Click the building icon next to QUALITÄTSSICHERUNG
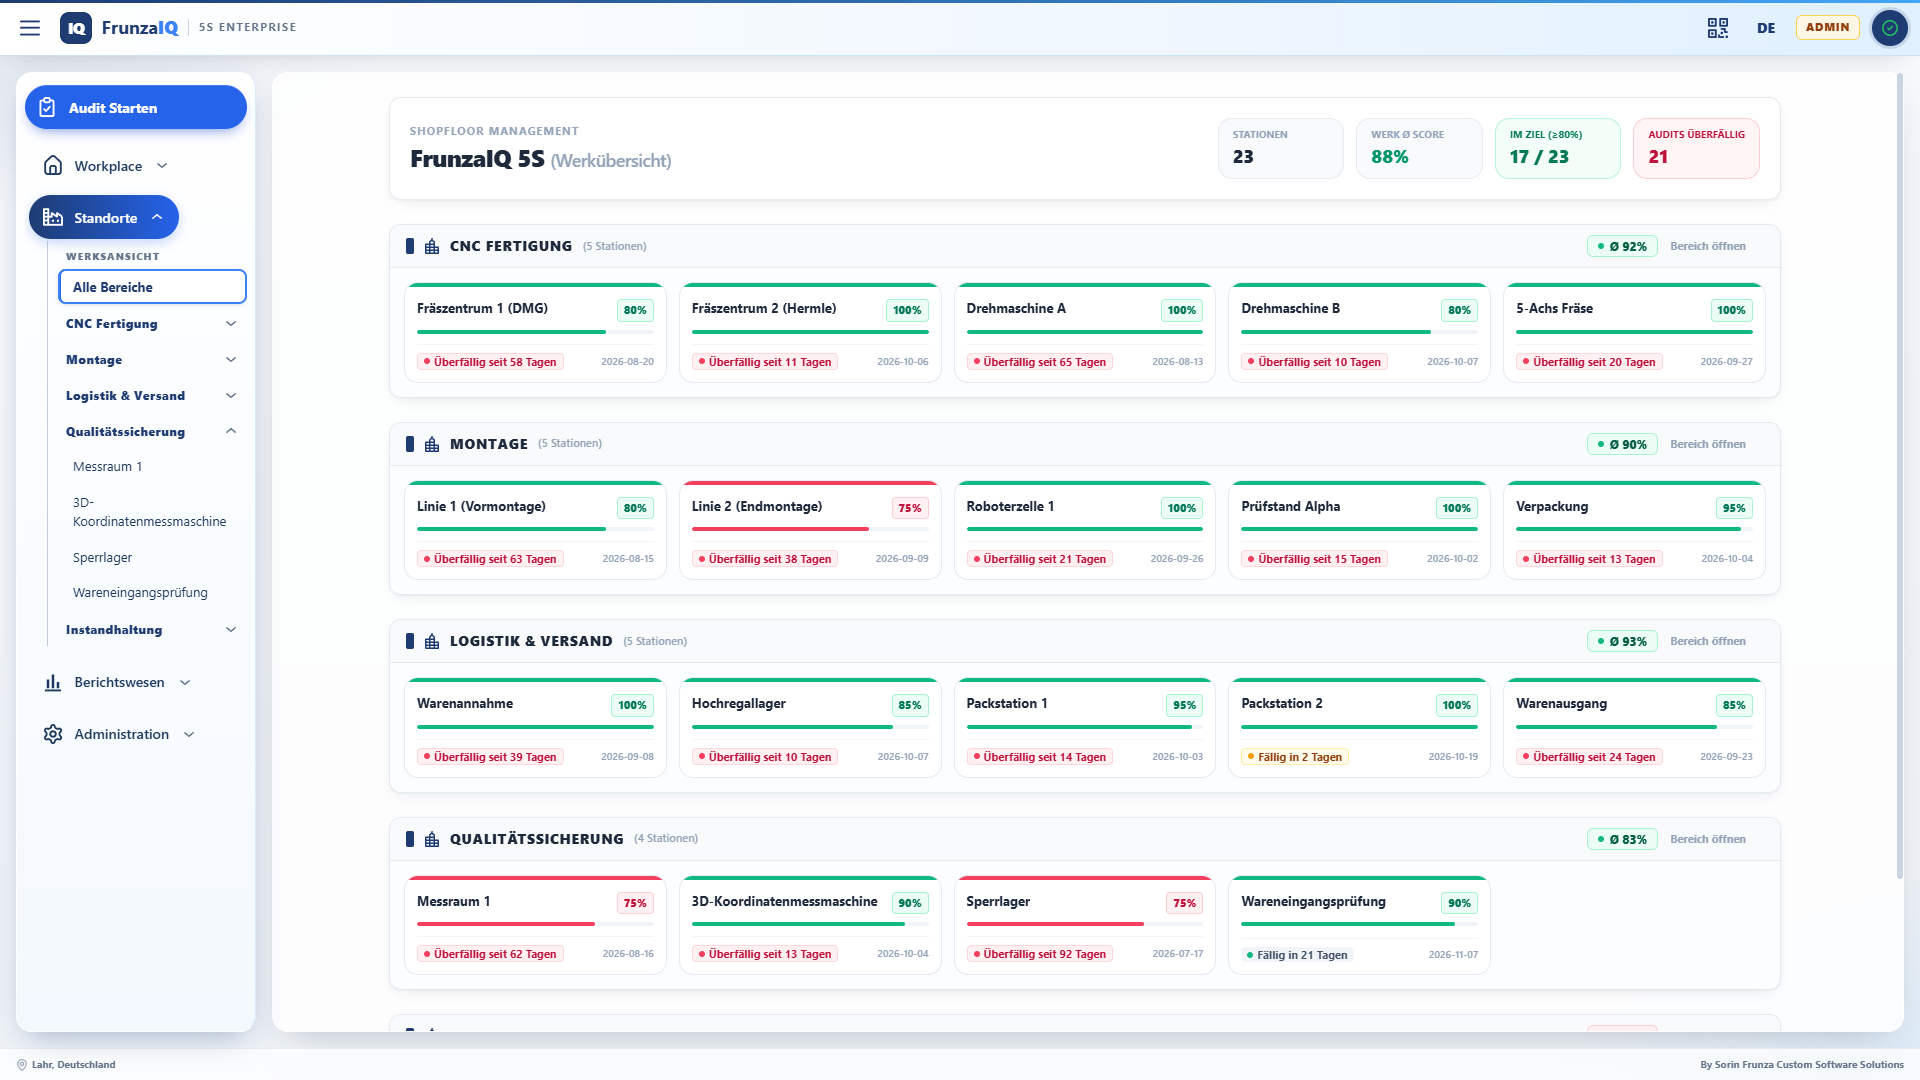 click(x=432, y=839)
